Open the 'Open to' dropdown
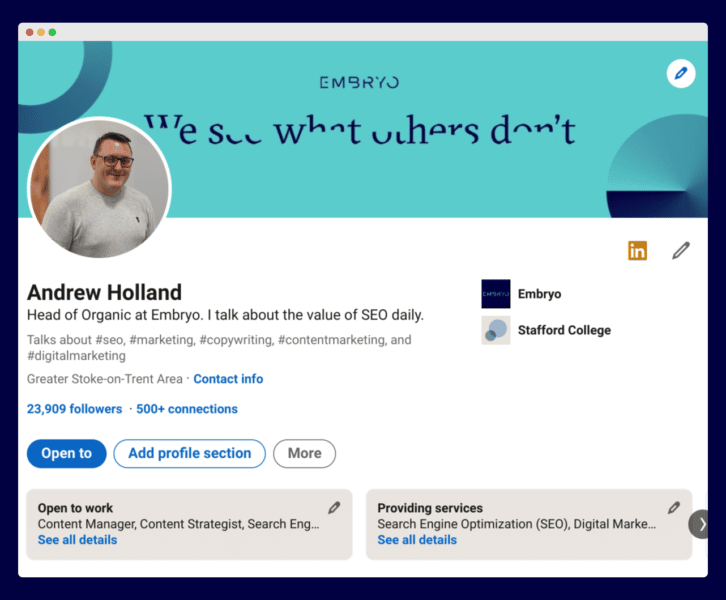The image size is (726, 600). click(66, 453)
